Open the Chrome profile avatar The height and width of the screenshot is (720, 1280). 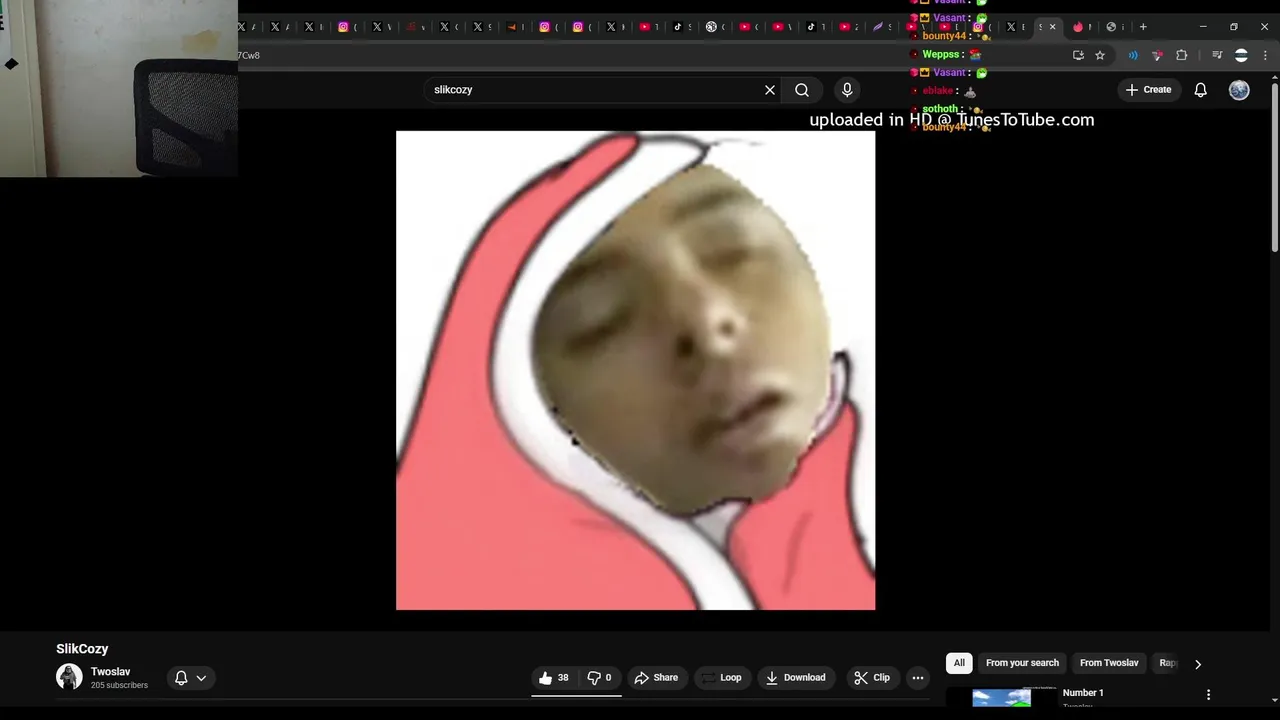coord(1241,55)
